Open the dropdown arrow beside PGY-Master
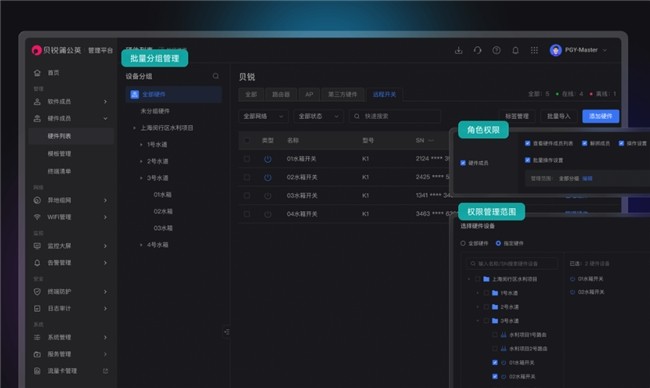 pos(605,50)
